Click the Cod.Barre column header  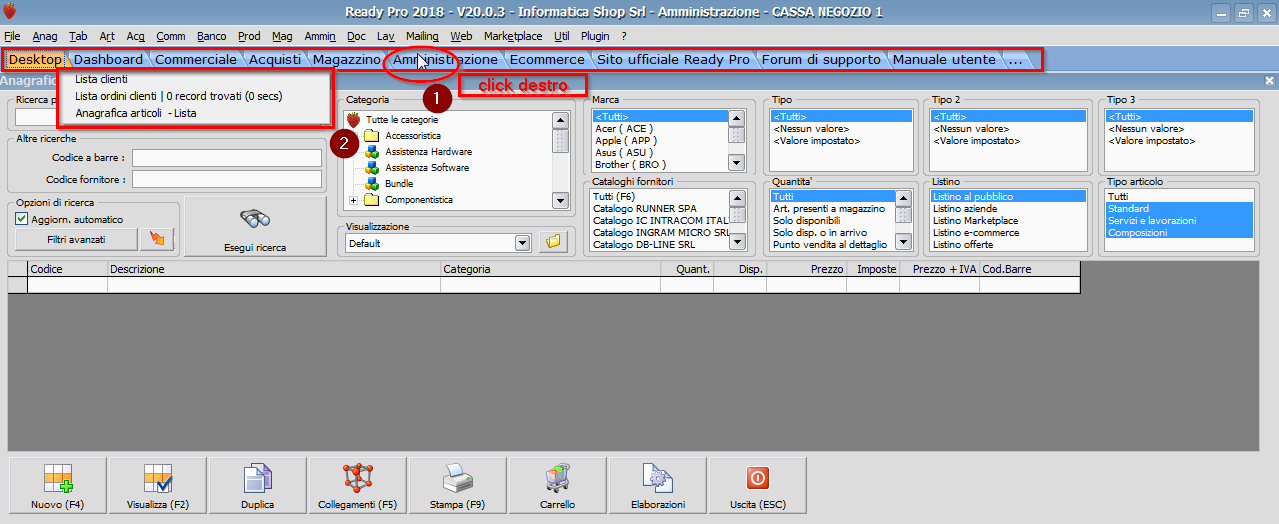[x=1030, y=269]
